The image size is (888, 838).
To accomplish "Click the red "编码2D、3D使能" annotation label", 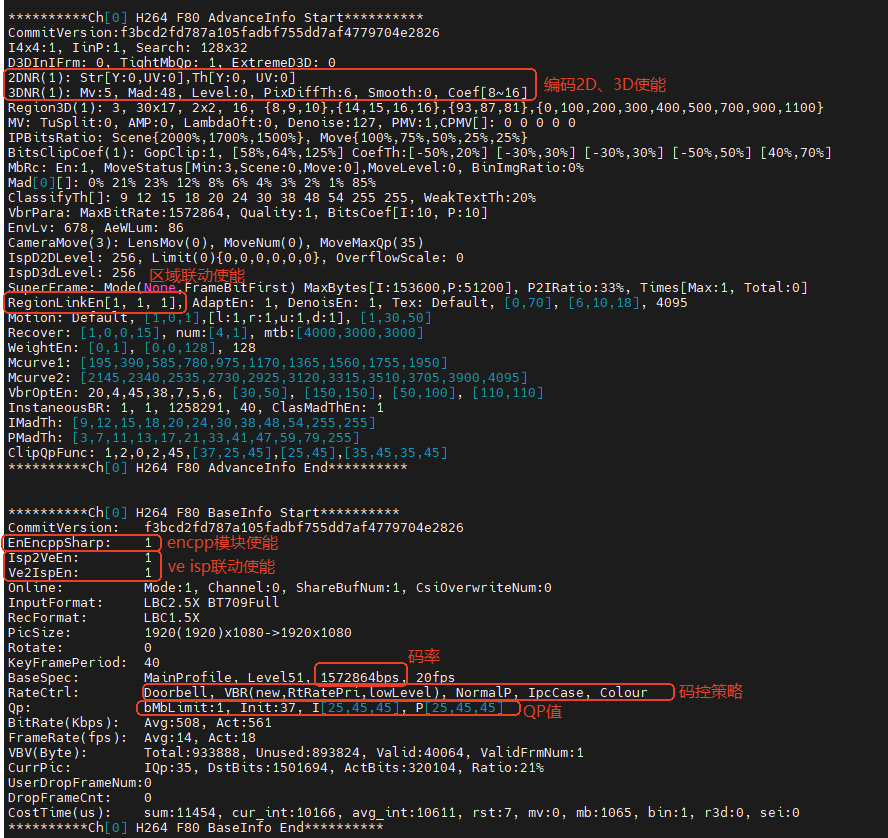I will 604,85.
